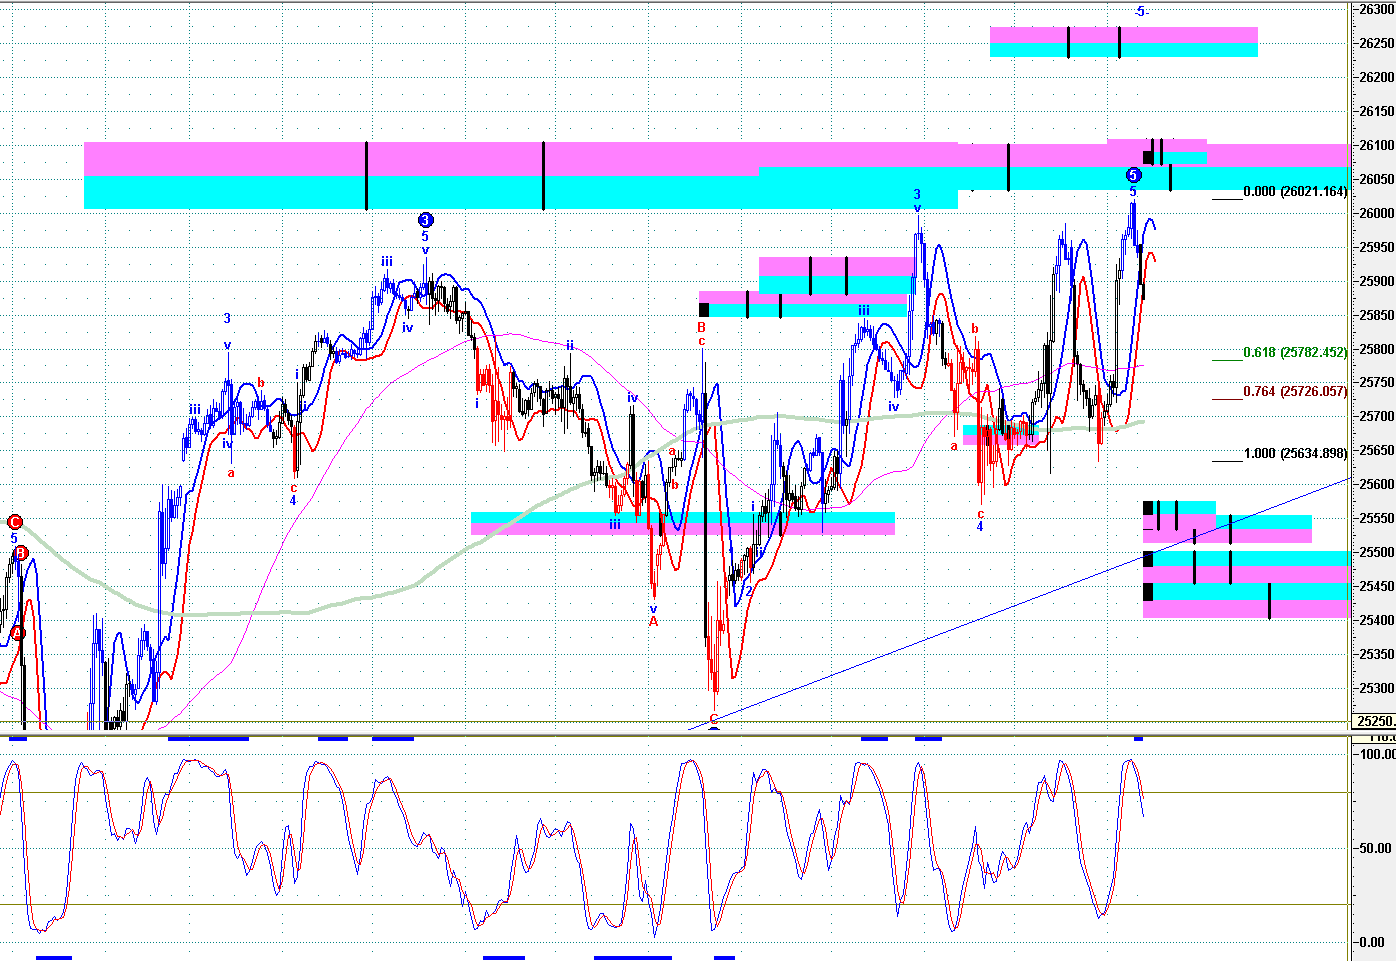Viewport: 1396px width, 961px height.
Task: Click the 0.764 (25726.057) Fibonacci label
Action: (x=1295, y=391)
